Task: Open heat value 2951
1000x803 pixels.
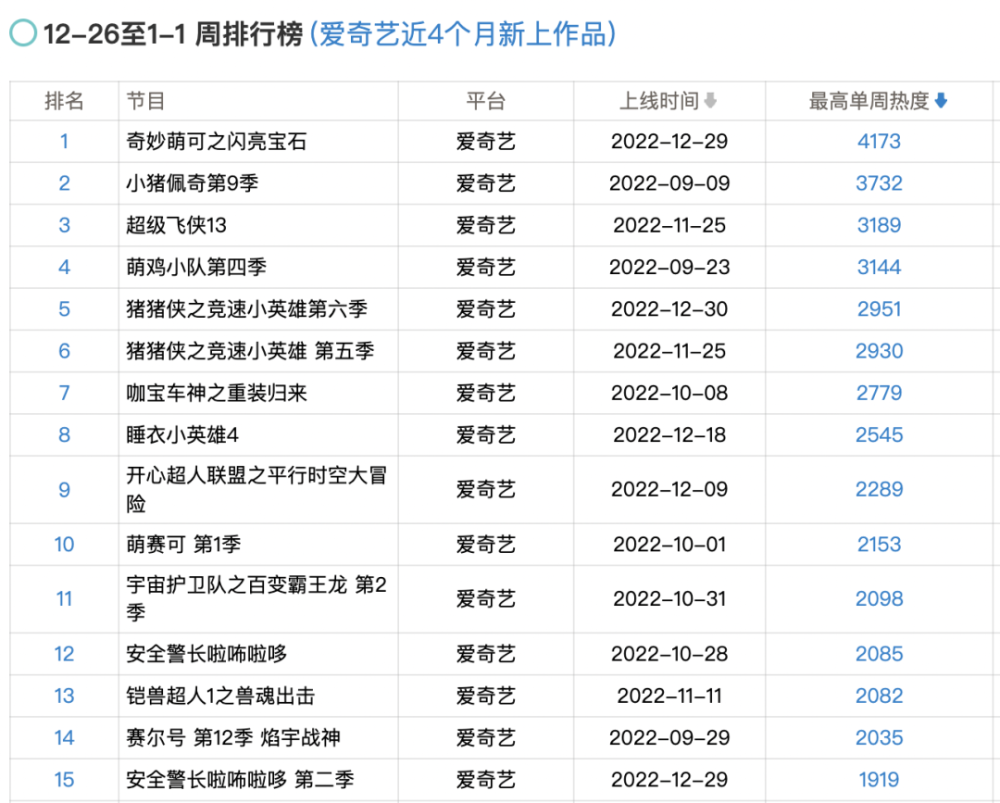Action: (879, 309)
